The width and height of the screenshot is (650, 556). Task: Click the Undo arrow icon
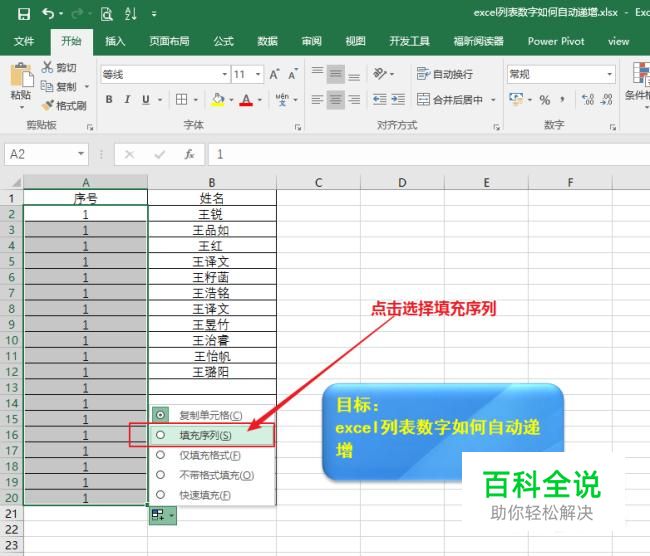coord(49,14)
